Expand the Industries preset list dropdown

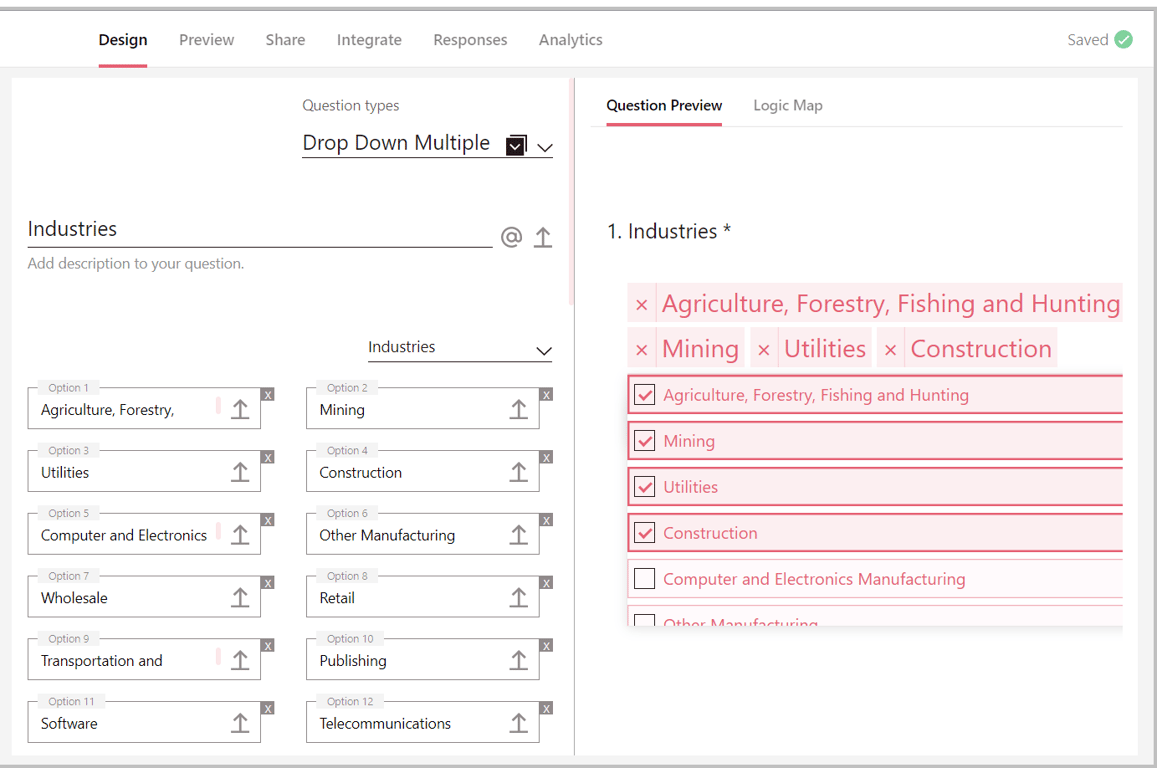pos(543,350)
